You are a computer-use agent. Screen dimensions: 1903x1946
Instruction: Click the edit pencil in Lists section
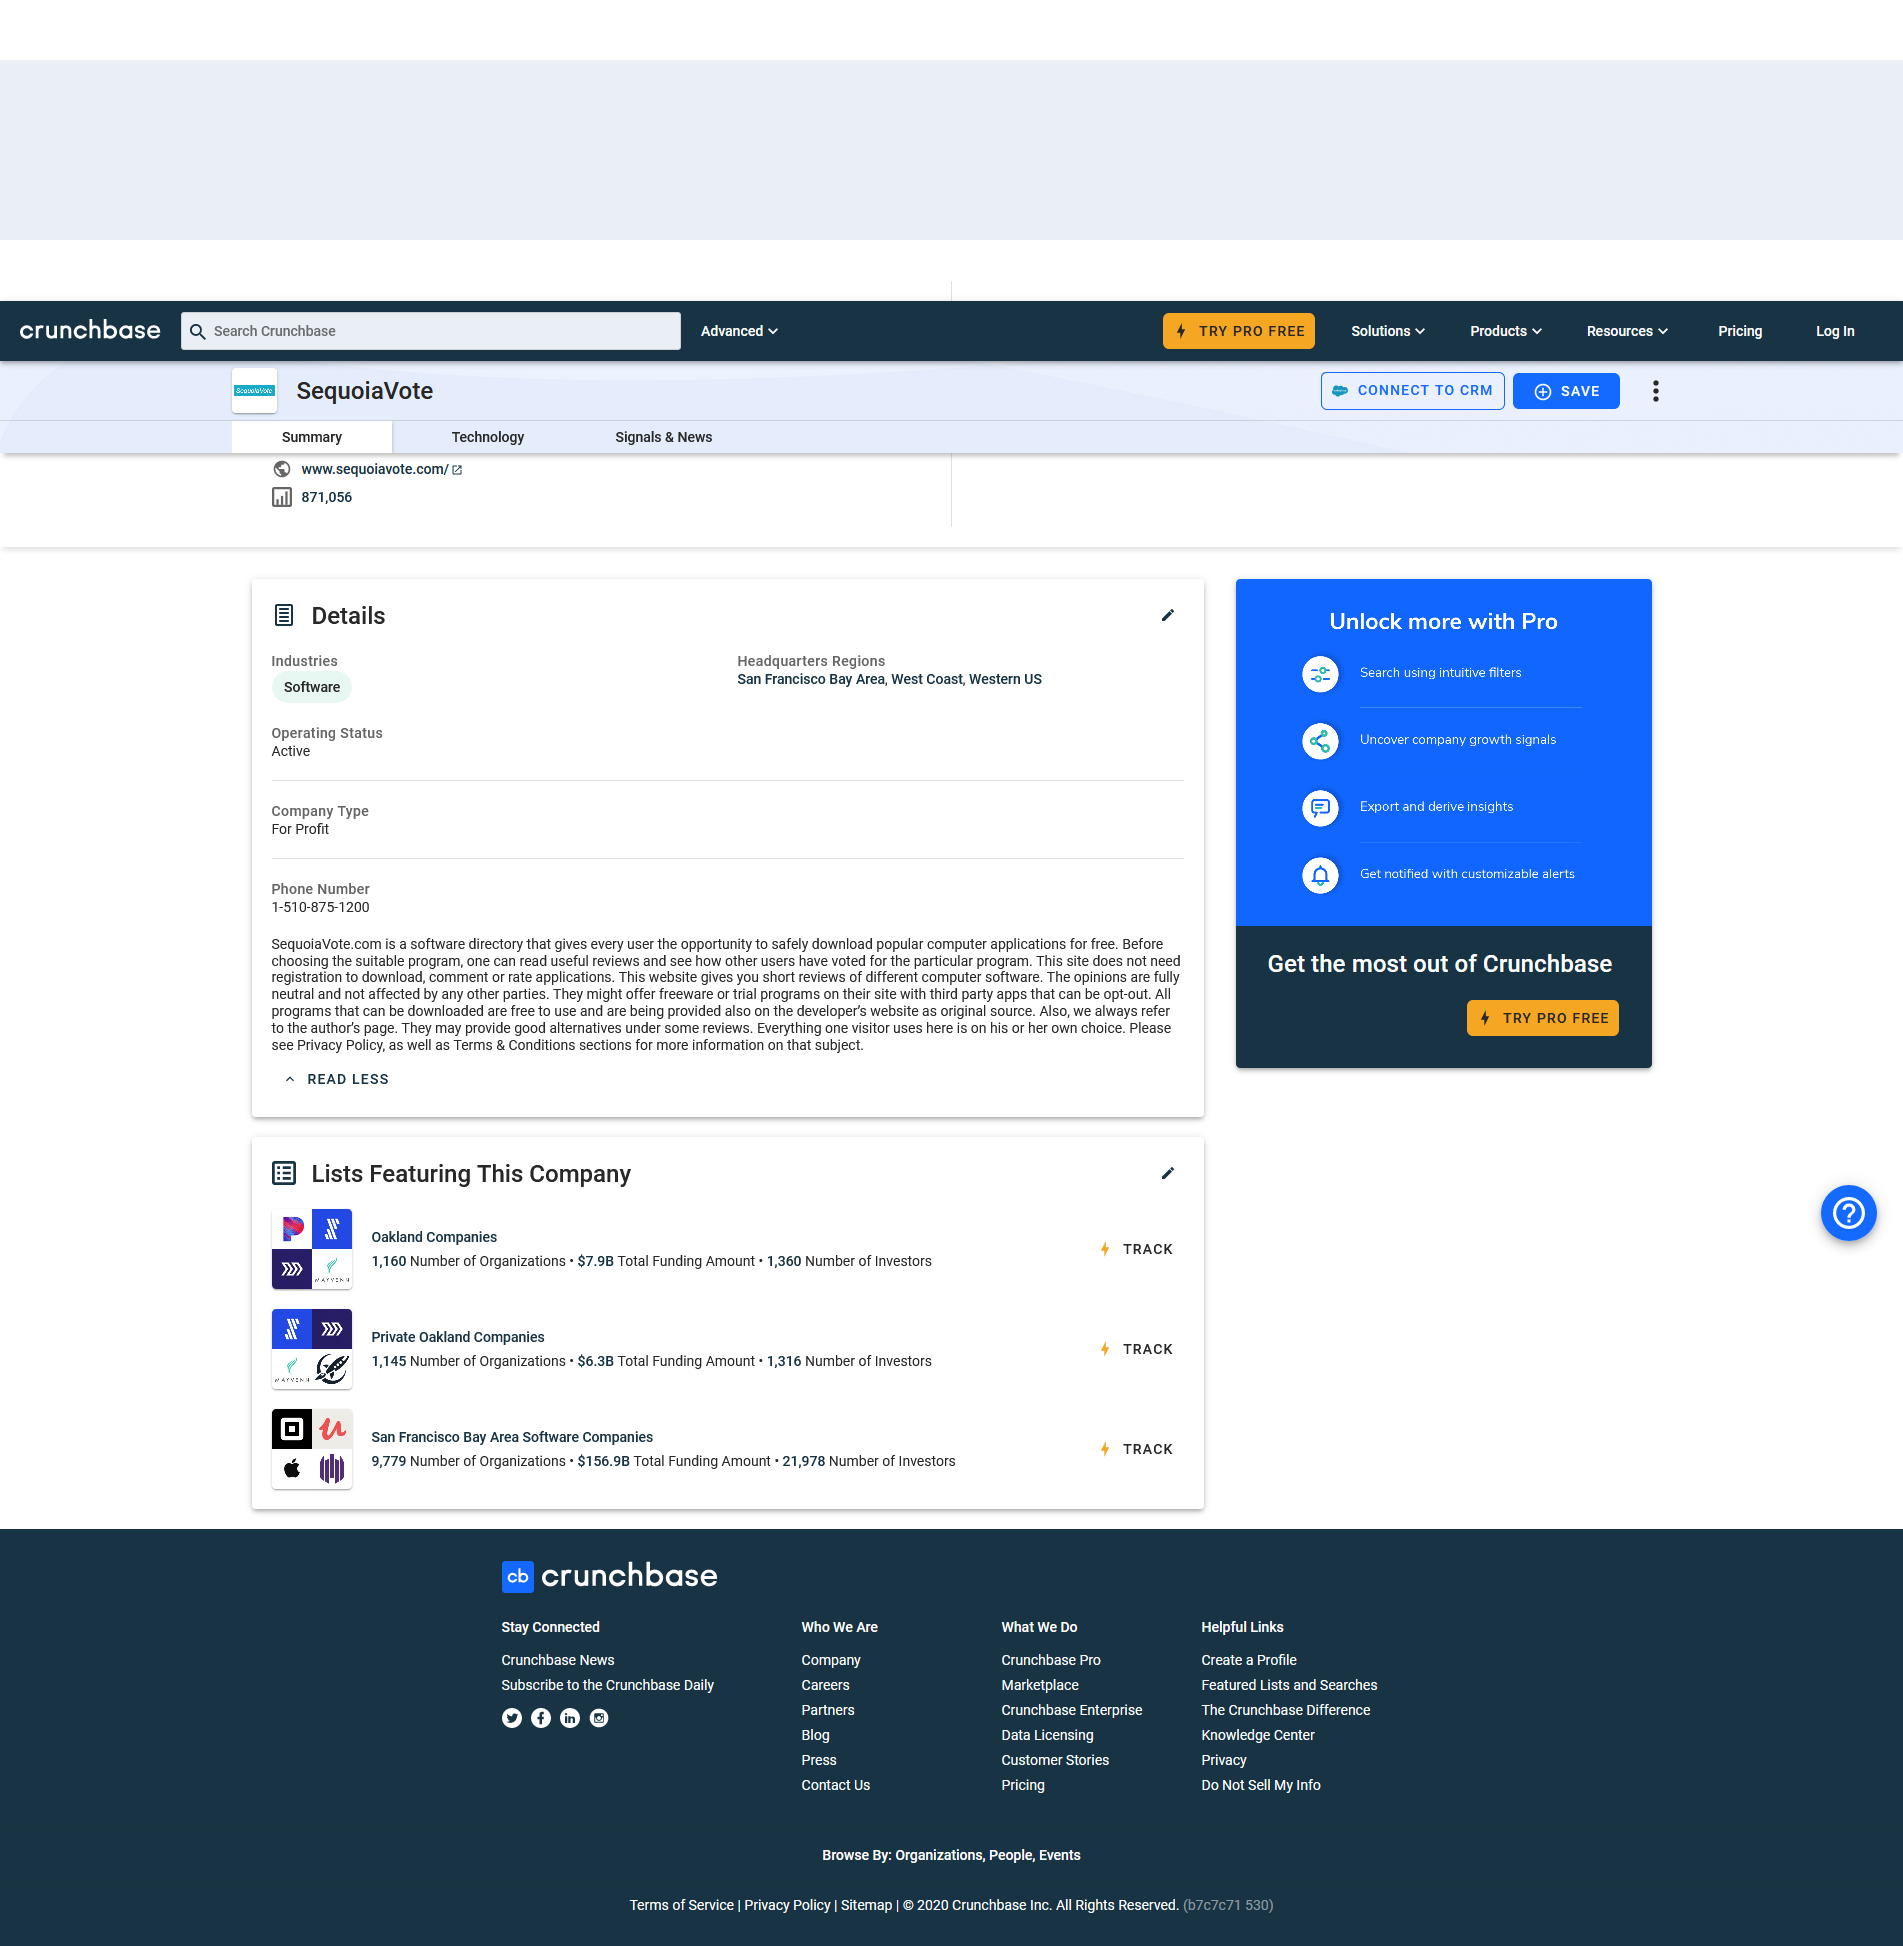[x=1167, y=1174]
